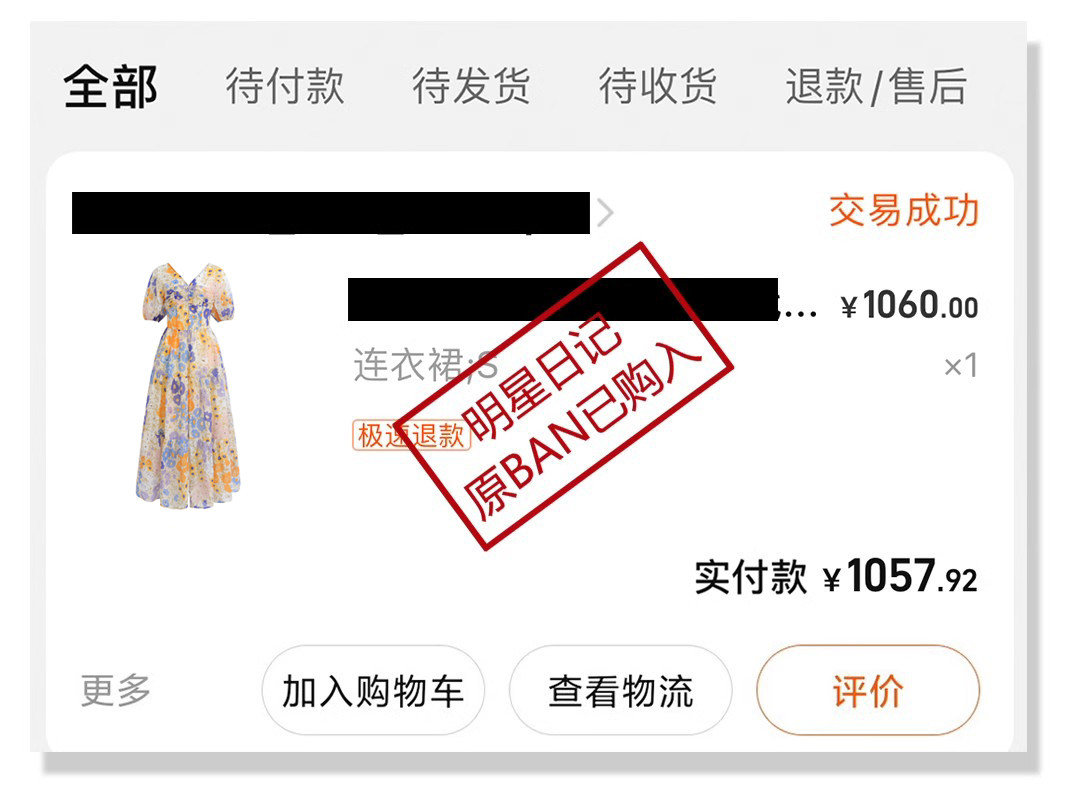Viewport: 1065px width, 792px height.
Task: Open the floral dress product thumbnail
Action: pos(188,384)
